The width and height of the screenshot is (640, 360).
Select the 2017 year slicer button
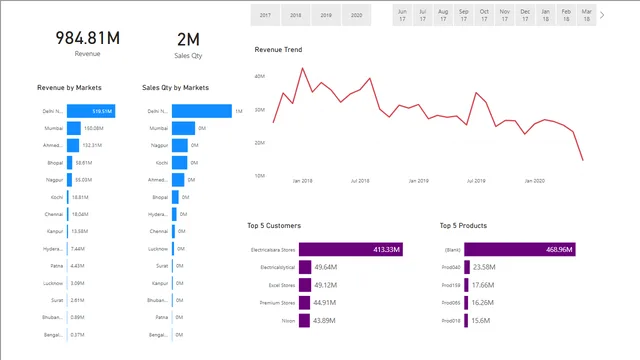coord(265,15)
